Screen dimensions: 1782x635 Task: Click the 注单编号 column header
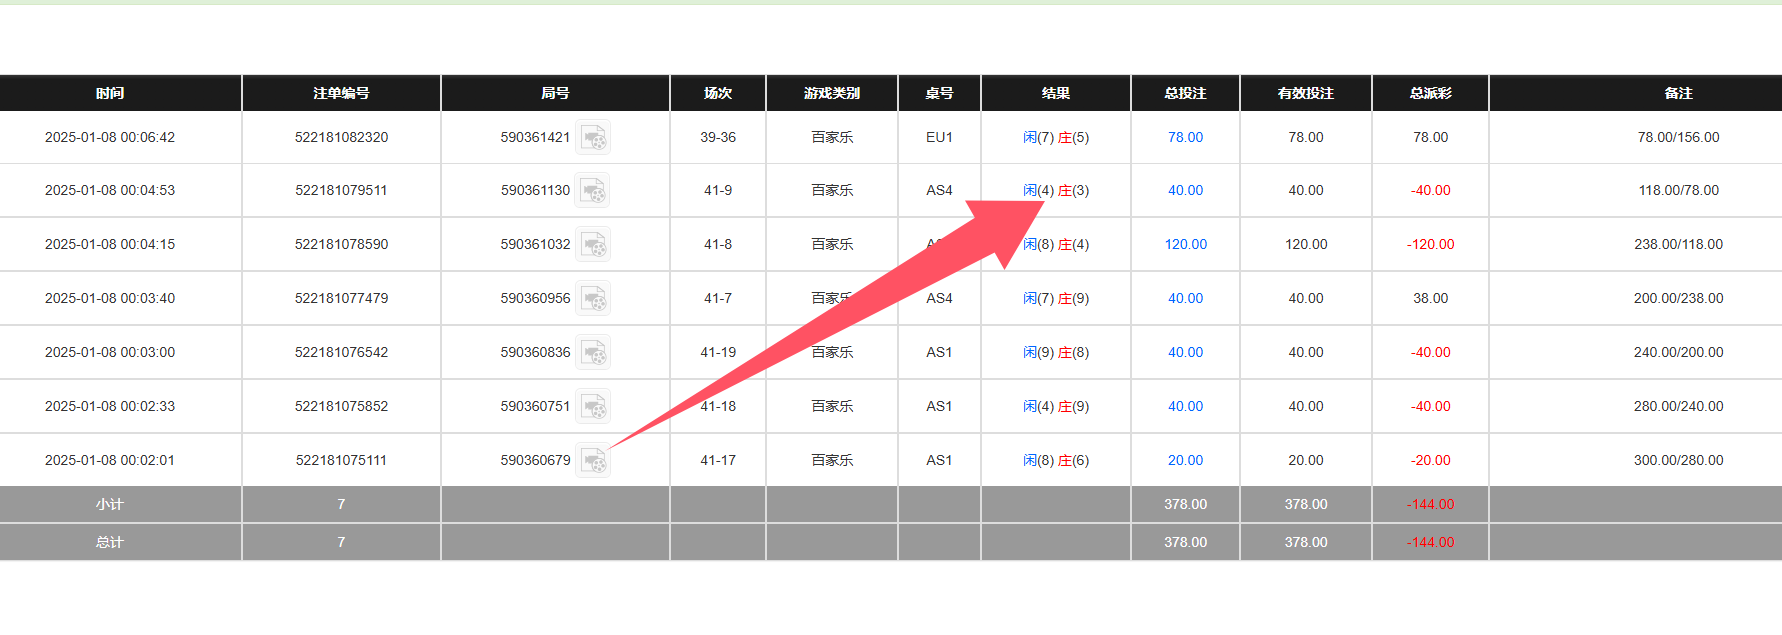(341, 93)
